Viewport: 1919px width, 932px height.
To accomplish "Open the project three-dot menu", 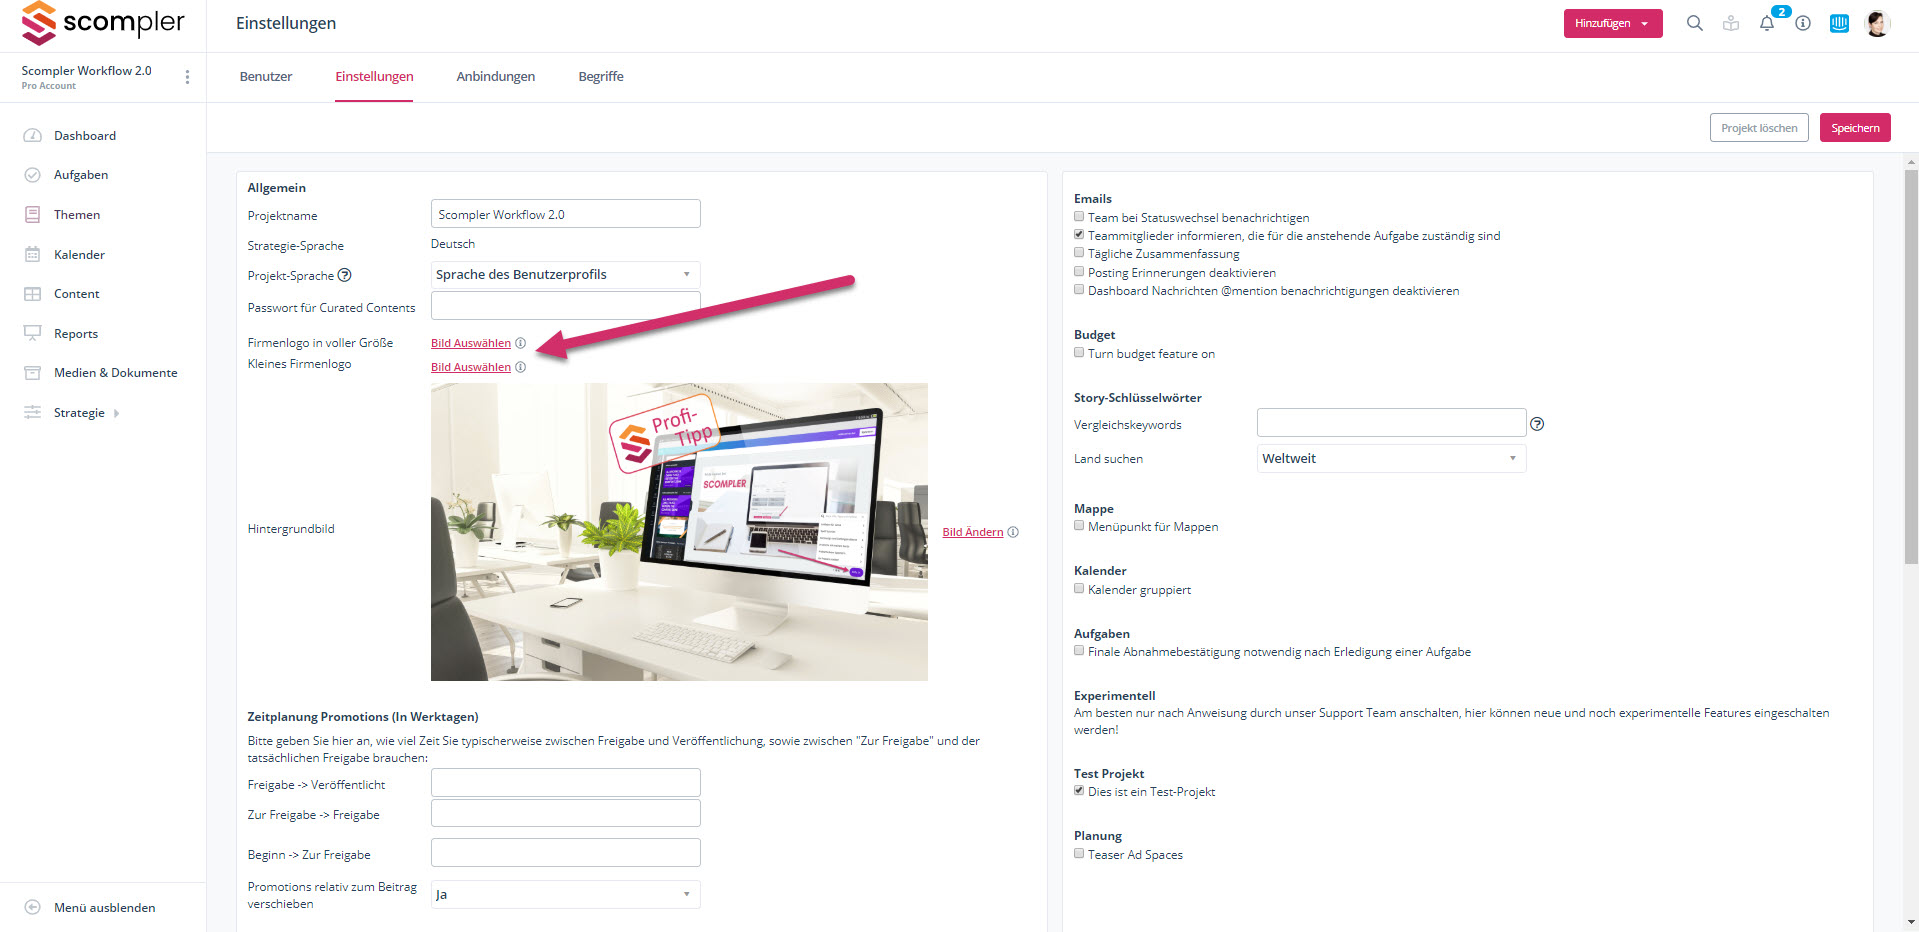I will tap(187, 77).
